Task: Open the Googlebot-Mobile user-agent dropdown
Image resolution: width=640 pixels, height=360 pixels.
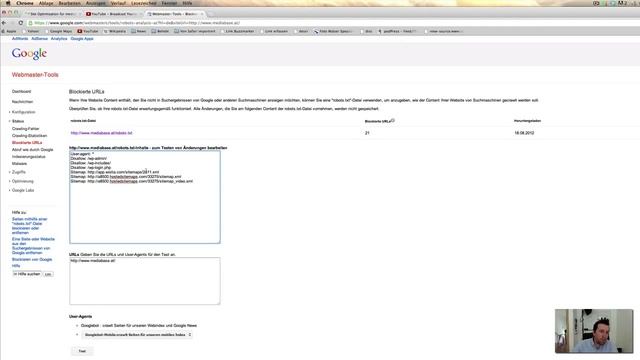Action: [137, 335]
